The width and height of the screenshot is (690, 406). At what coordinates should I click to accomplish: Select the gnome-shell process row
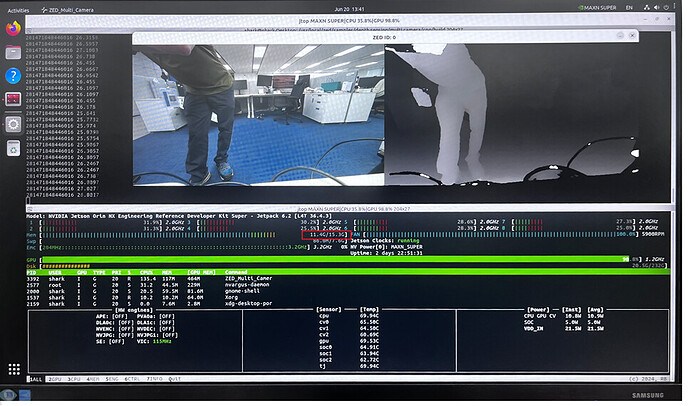click(348, 291)
